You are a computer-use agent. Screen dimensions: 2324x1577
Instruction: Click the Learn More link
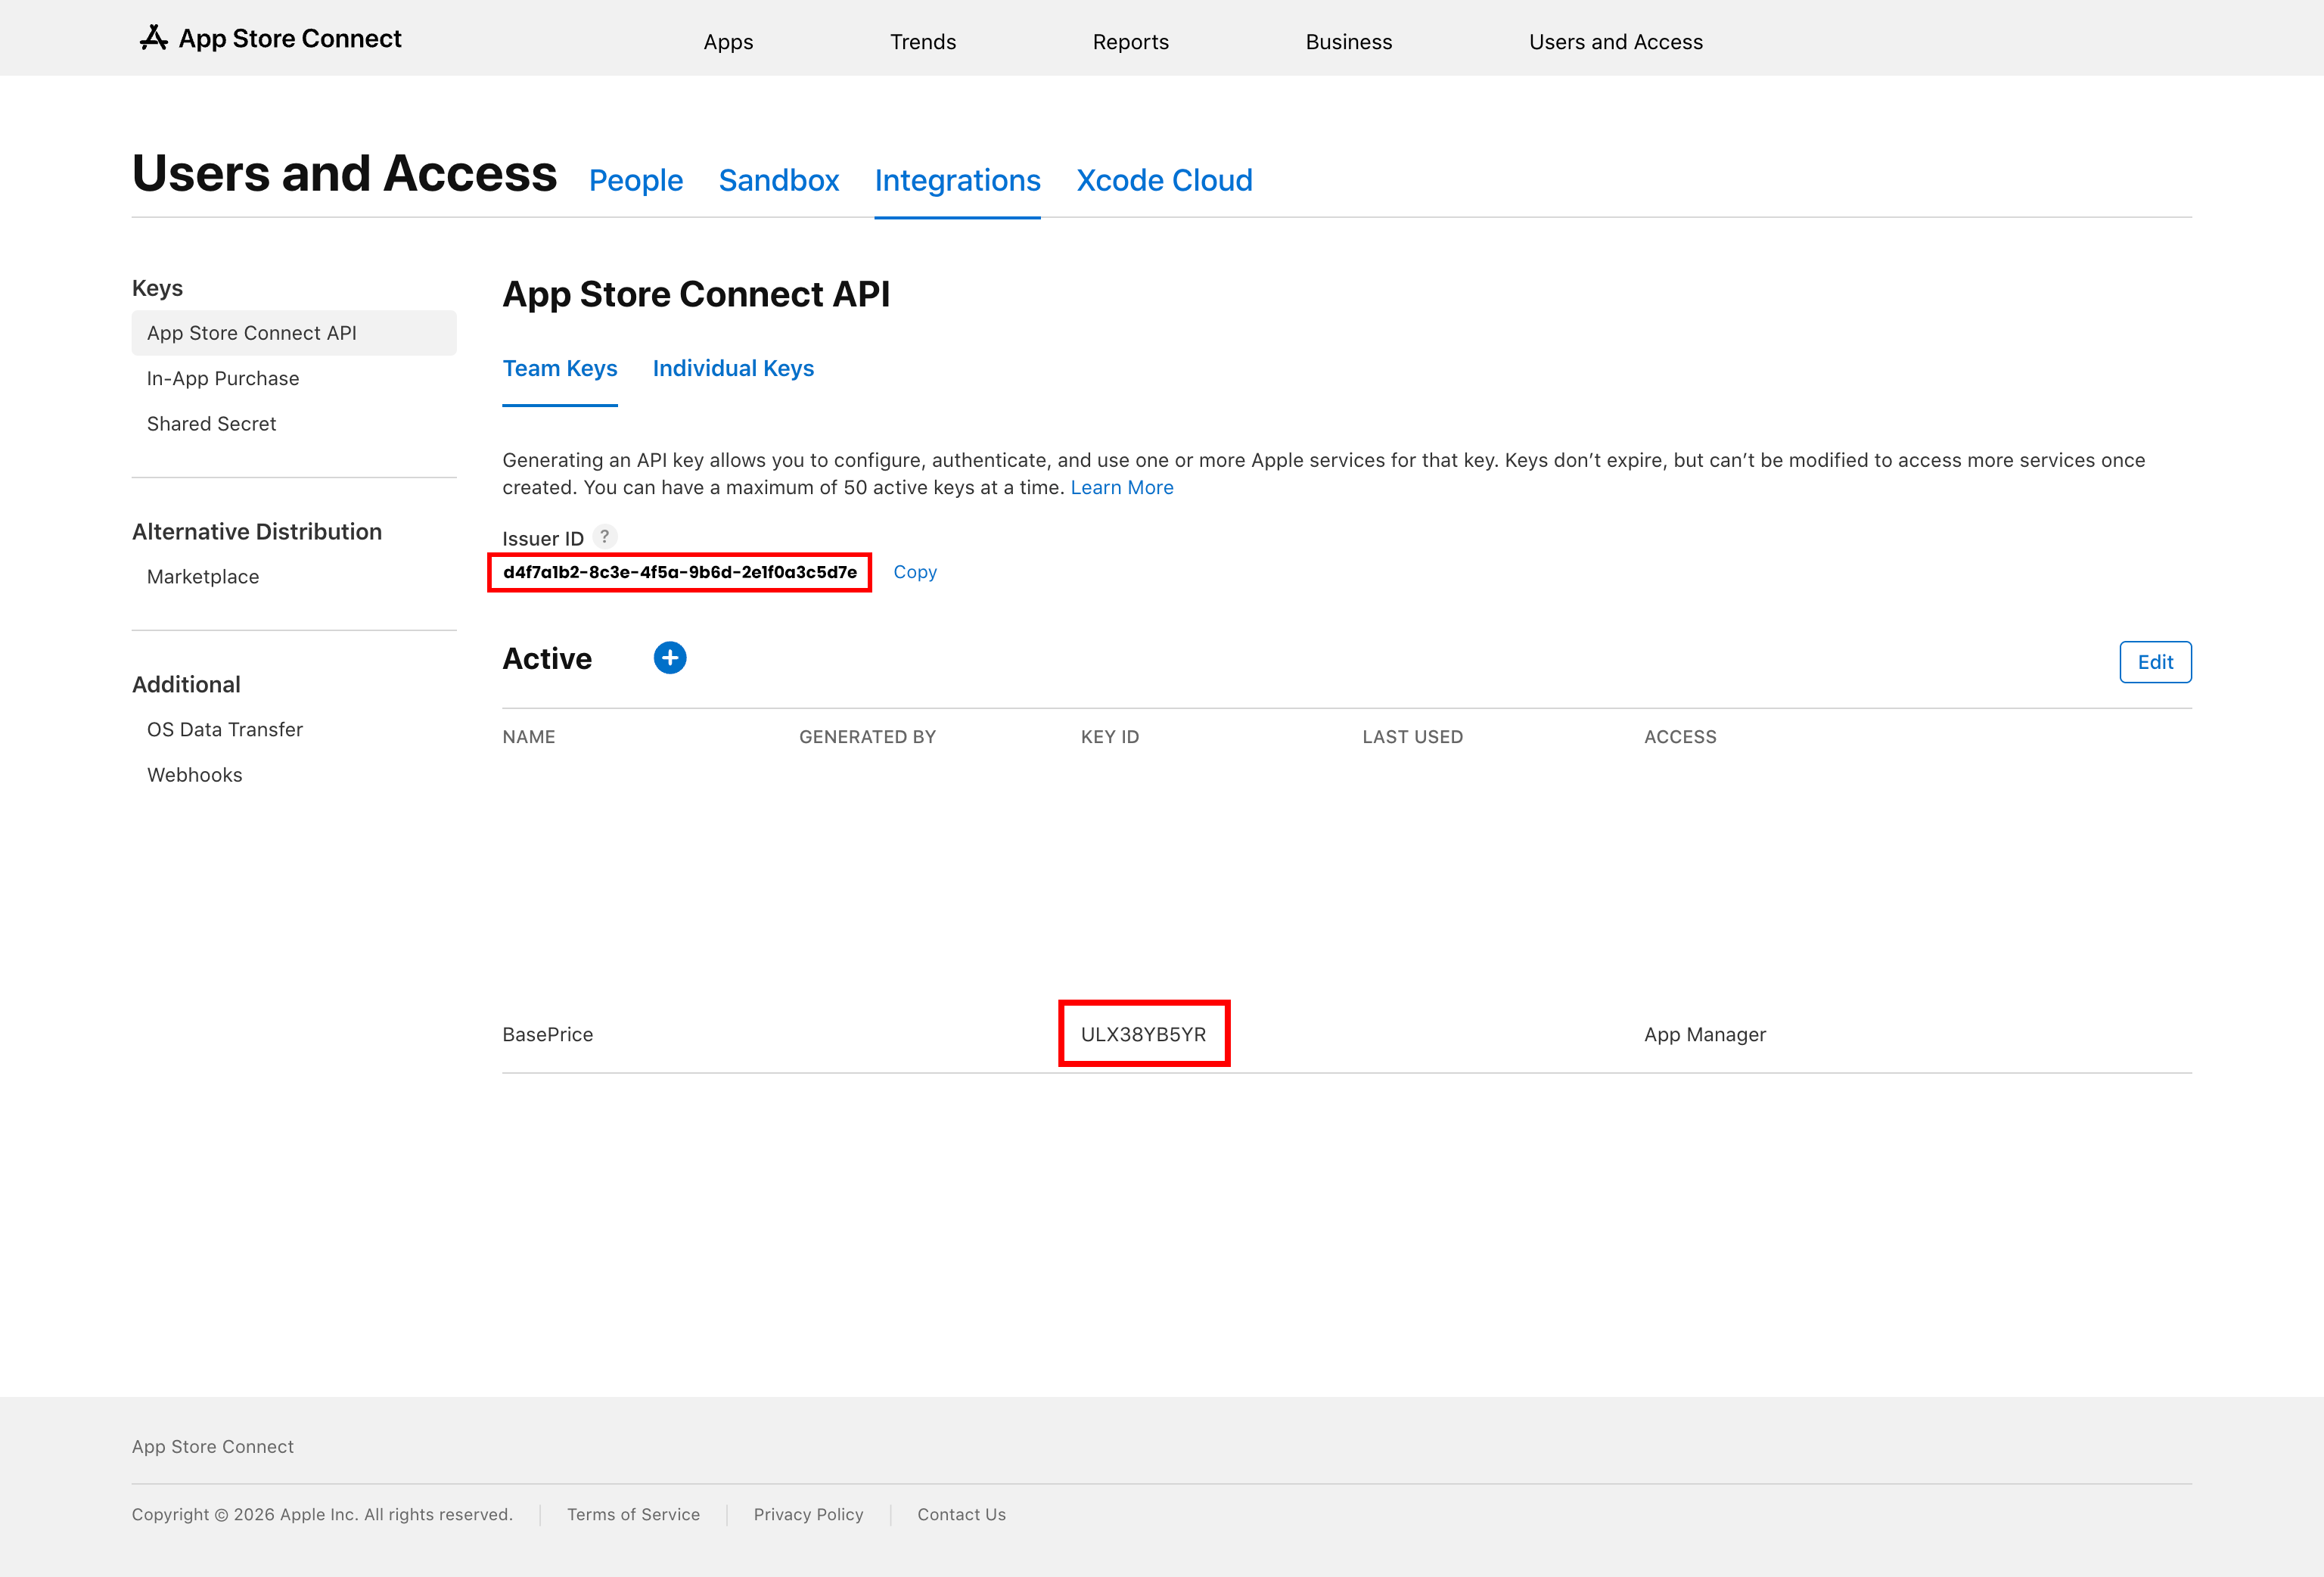(1122, 487)
